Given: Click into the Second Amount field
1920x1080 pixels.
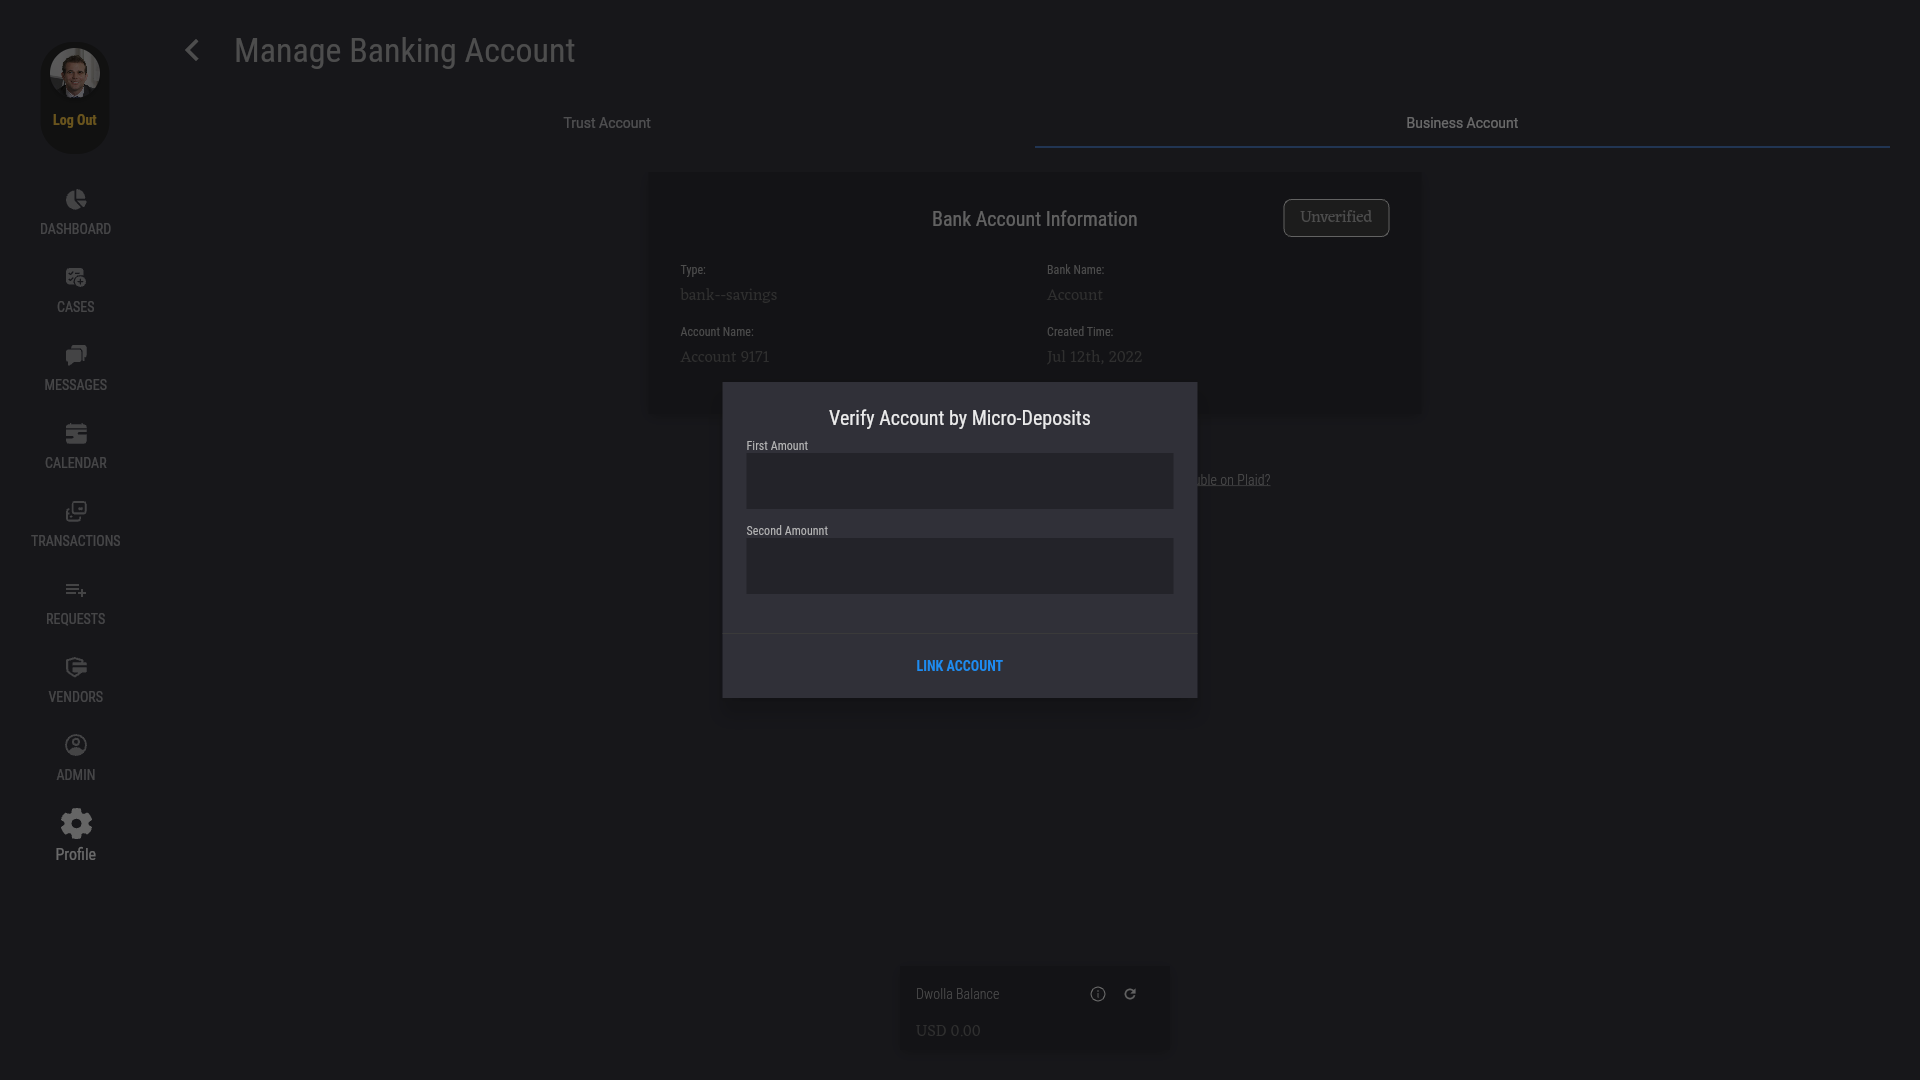Looking at the screenshot, I should [x=959, y=567].
